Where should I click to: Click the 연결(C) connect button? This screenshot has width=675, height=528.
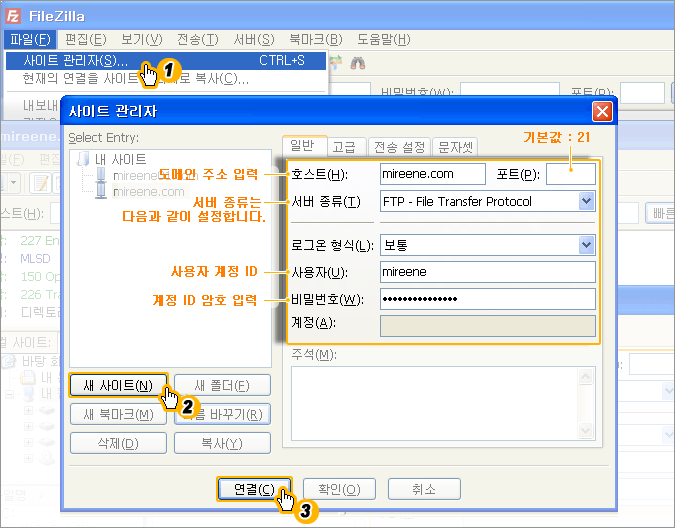[254, 489]
